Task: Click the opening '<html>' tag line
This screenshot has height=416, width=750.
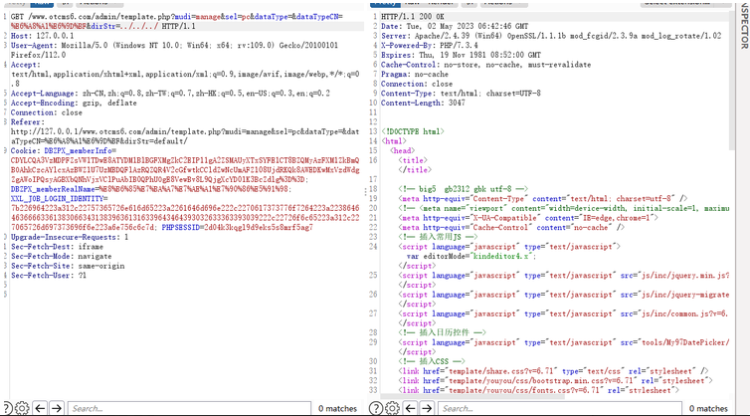Action: coord(394,141)
